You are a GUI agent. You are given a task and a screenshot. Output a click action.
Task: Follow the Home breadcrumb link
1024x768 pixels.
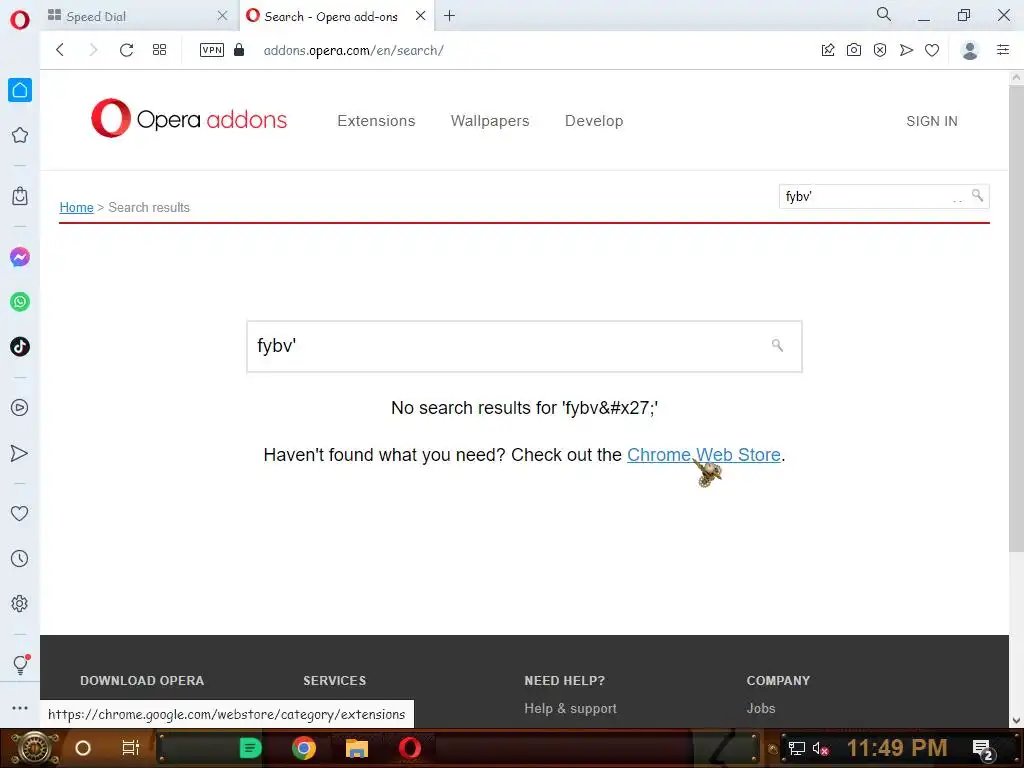(76, 207)
